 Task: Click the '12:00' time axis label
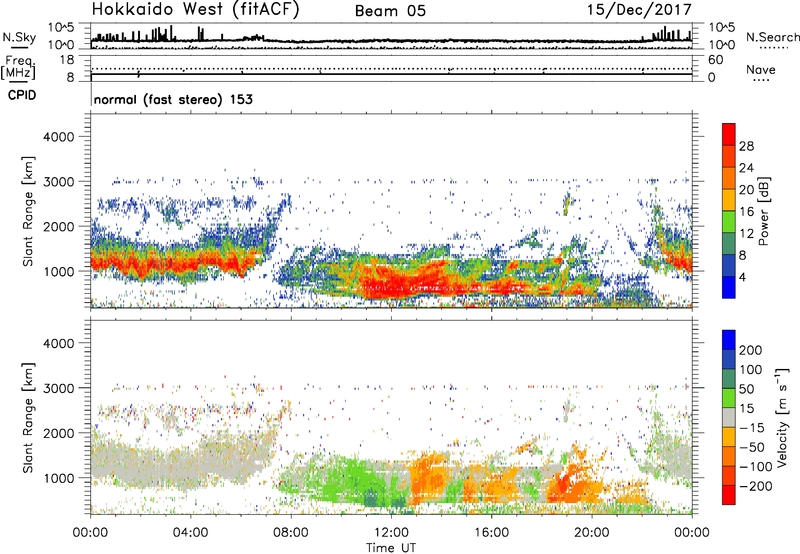[x=391, y=533]
